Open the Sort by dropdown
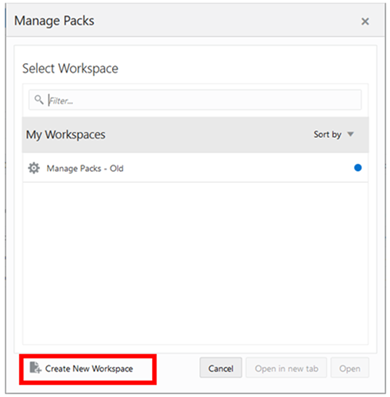 (x=333, y=134)
